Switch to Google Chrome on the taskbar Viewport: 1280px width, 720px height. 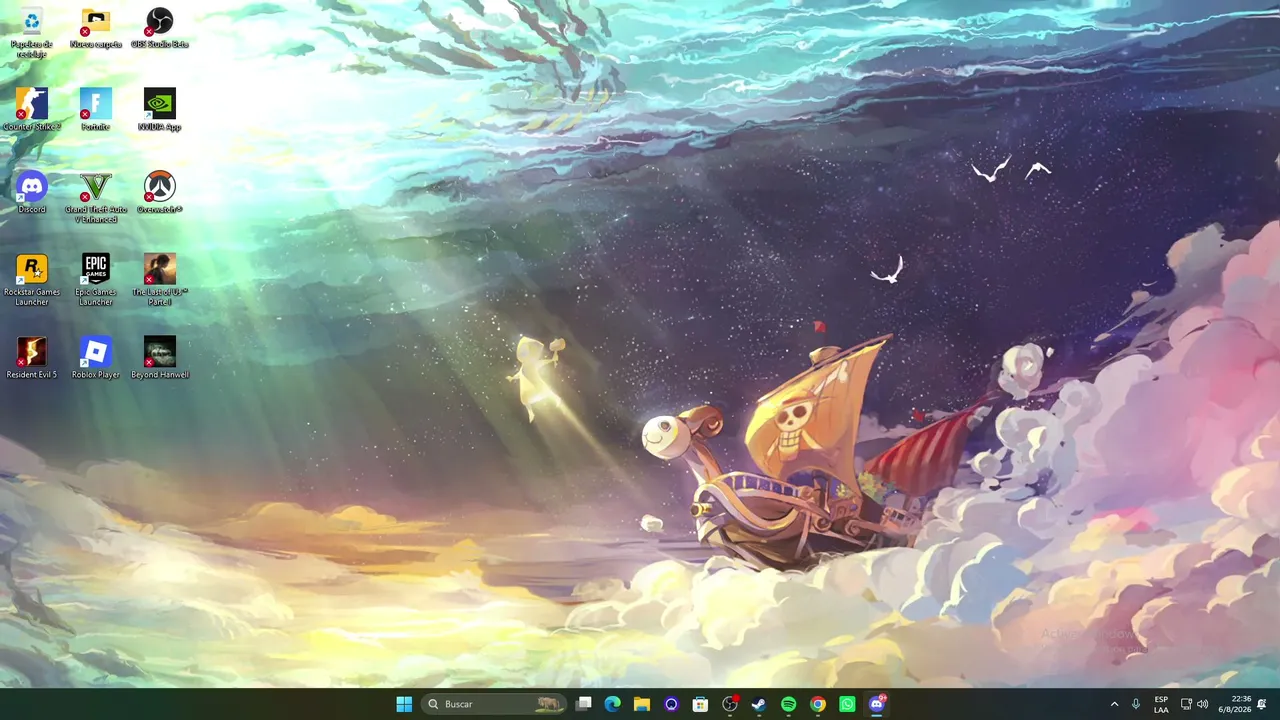(818, 704)
